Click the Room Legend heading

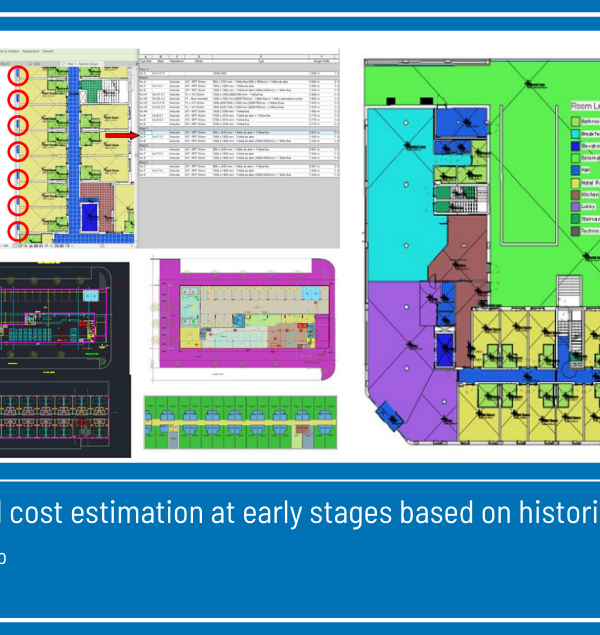[584, 104]
